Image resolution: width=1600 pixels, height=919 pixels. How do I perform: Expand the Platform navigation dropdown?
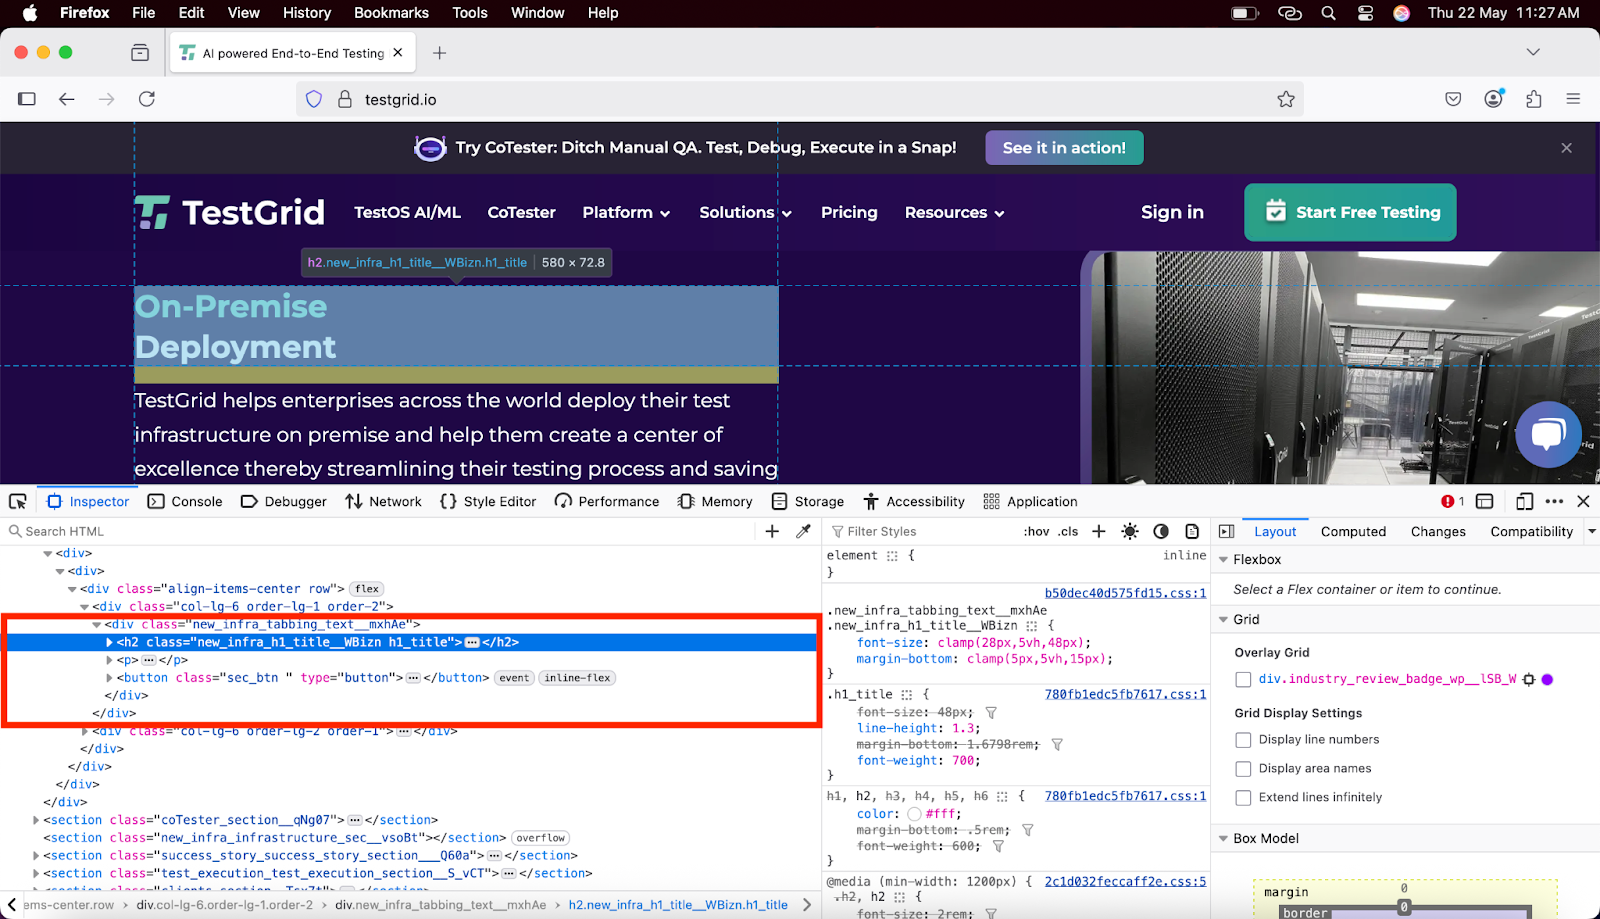[626, 212]
